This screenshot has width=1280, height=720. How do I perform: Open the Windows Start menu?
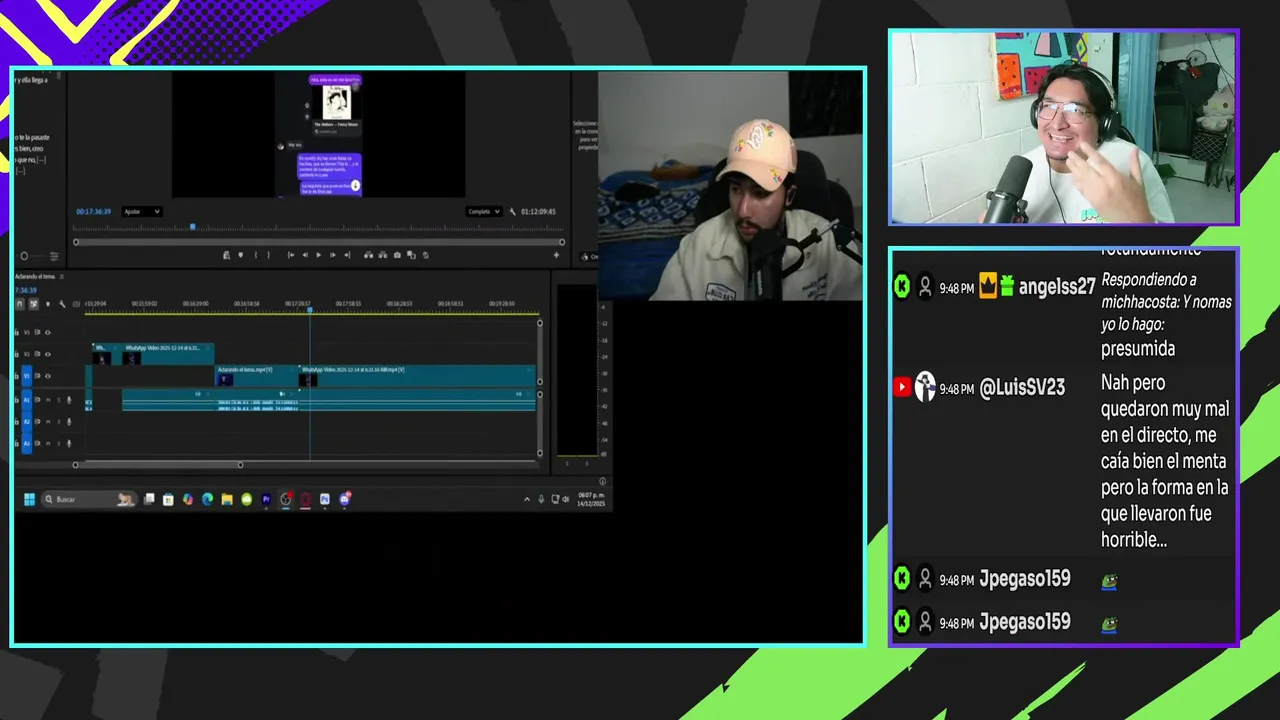coord(30,499)
